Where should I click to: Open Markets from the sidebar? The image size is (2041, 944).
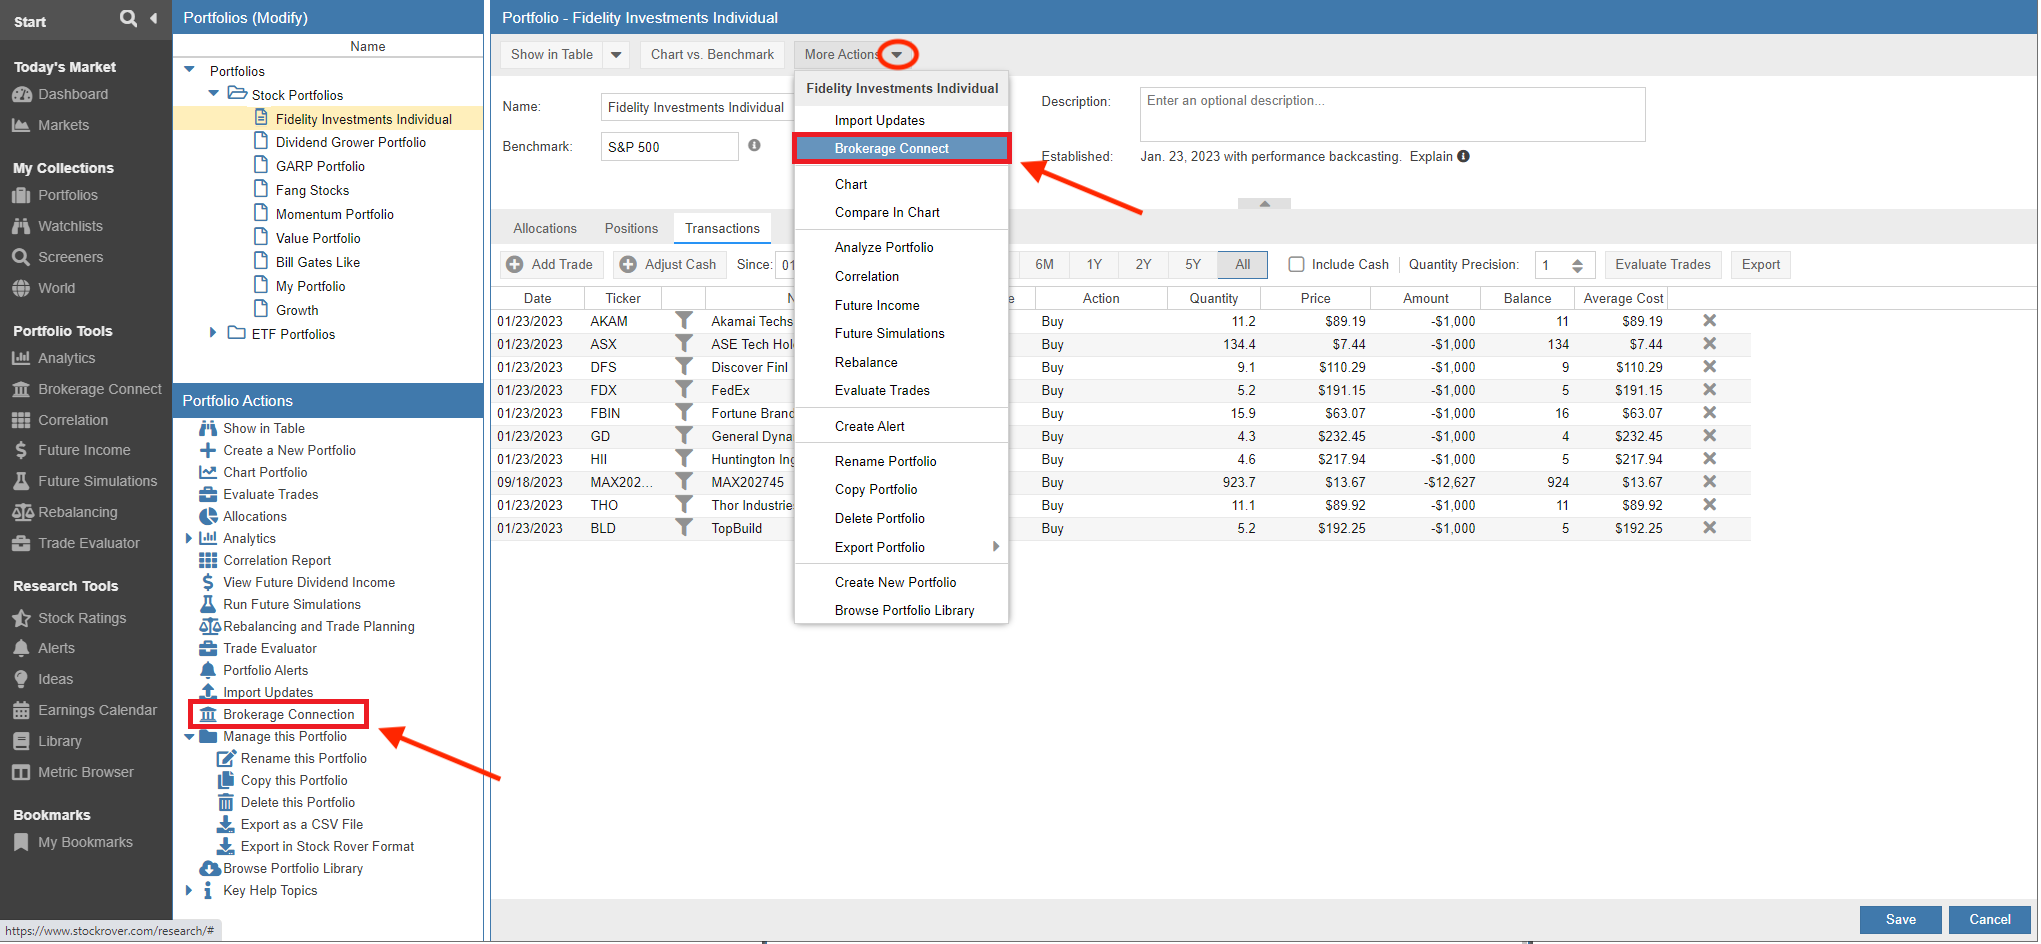(63, 125)
